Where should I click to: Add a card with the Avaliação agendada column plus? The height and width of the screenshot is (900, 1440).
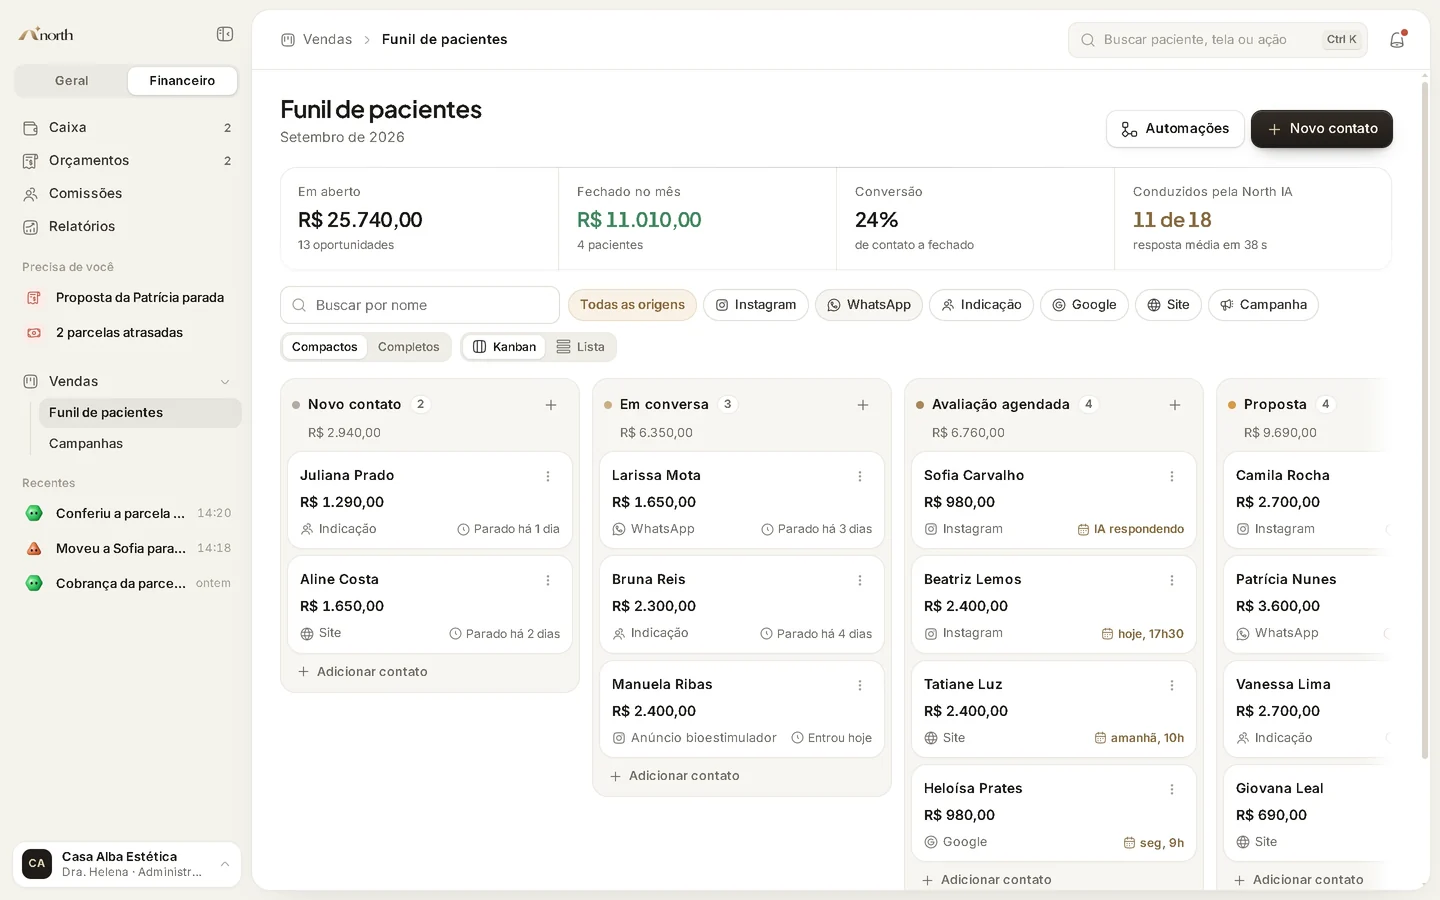coord(1175,405)
